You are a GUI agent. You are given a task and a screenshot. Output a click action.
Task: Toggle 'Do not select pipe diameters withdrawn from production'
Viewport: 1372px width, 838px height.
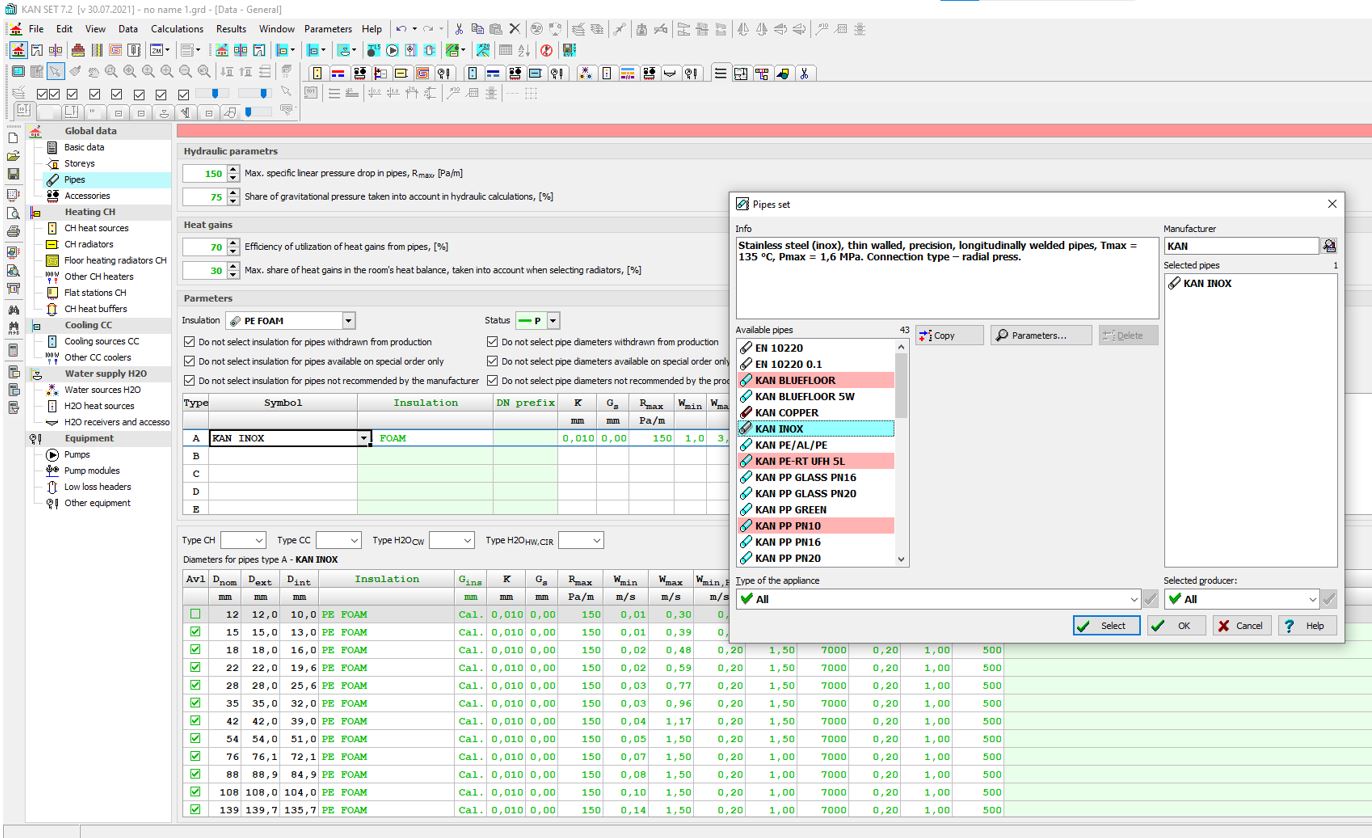point(492,342)
